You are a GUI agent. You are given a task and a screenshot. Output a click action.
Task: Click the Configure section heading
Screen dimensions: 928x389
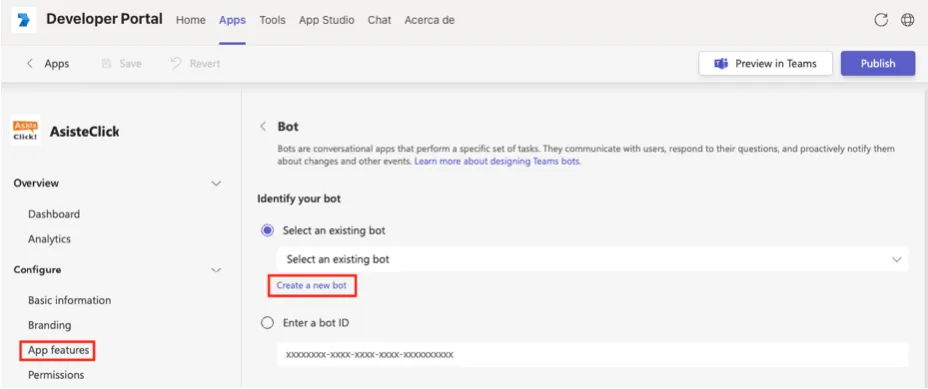tap(37, 270)
